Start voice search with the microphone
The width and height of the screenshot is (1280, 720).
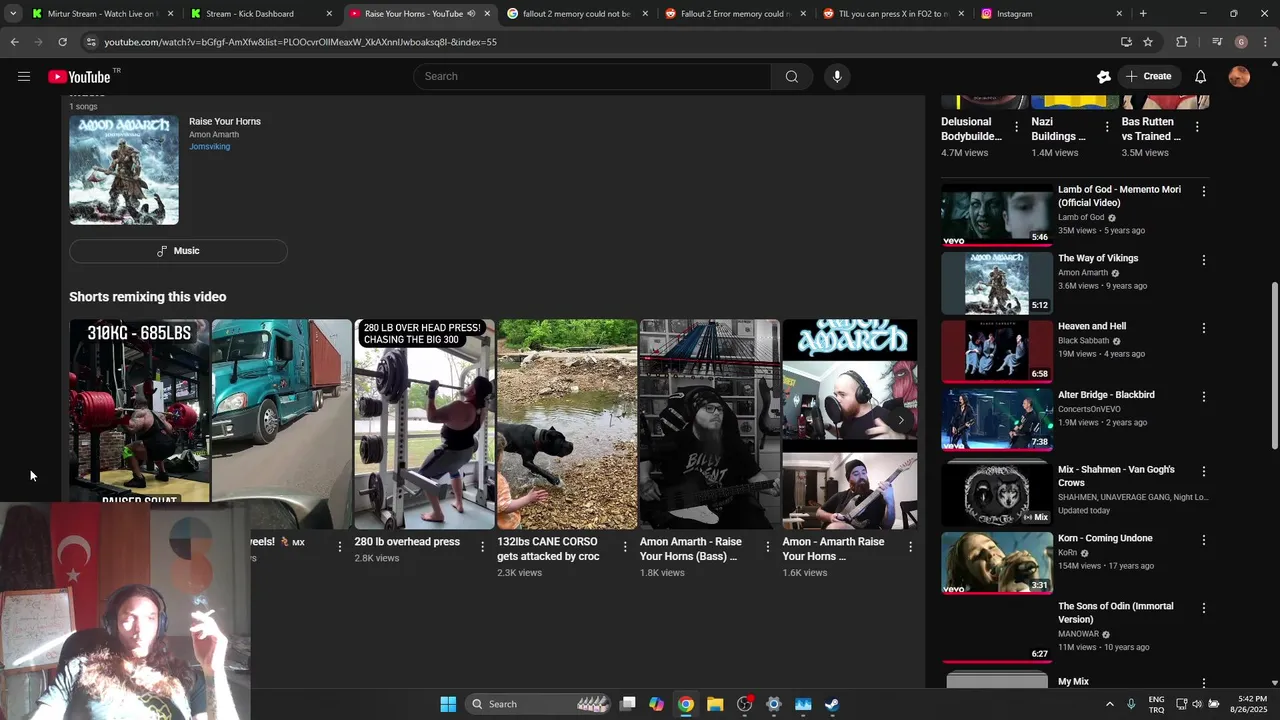coord(837,76)
